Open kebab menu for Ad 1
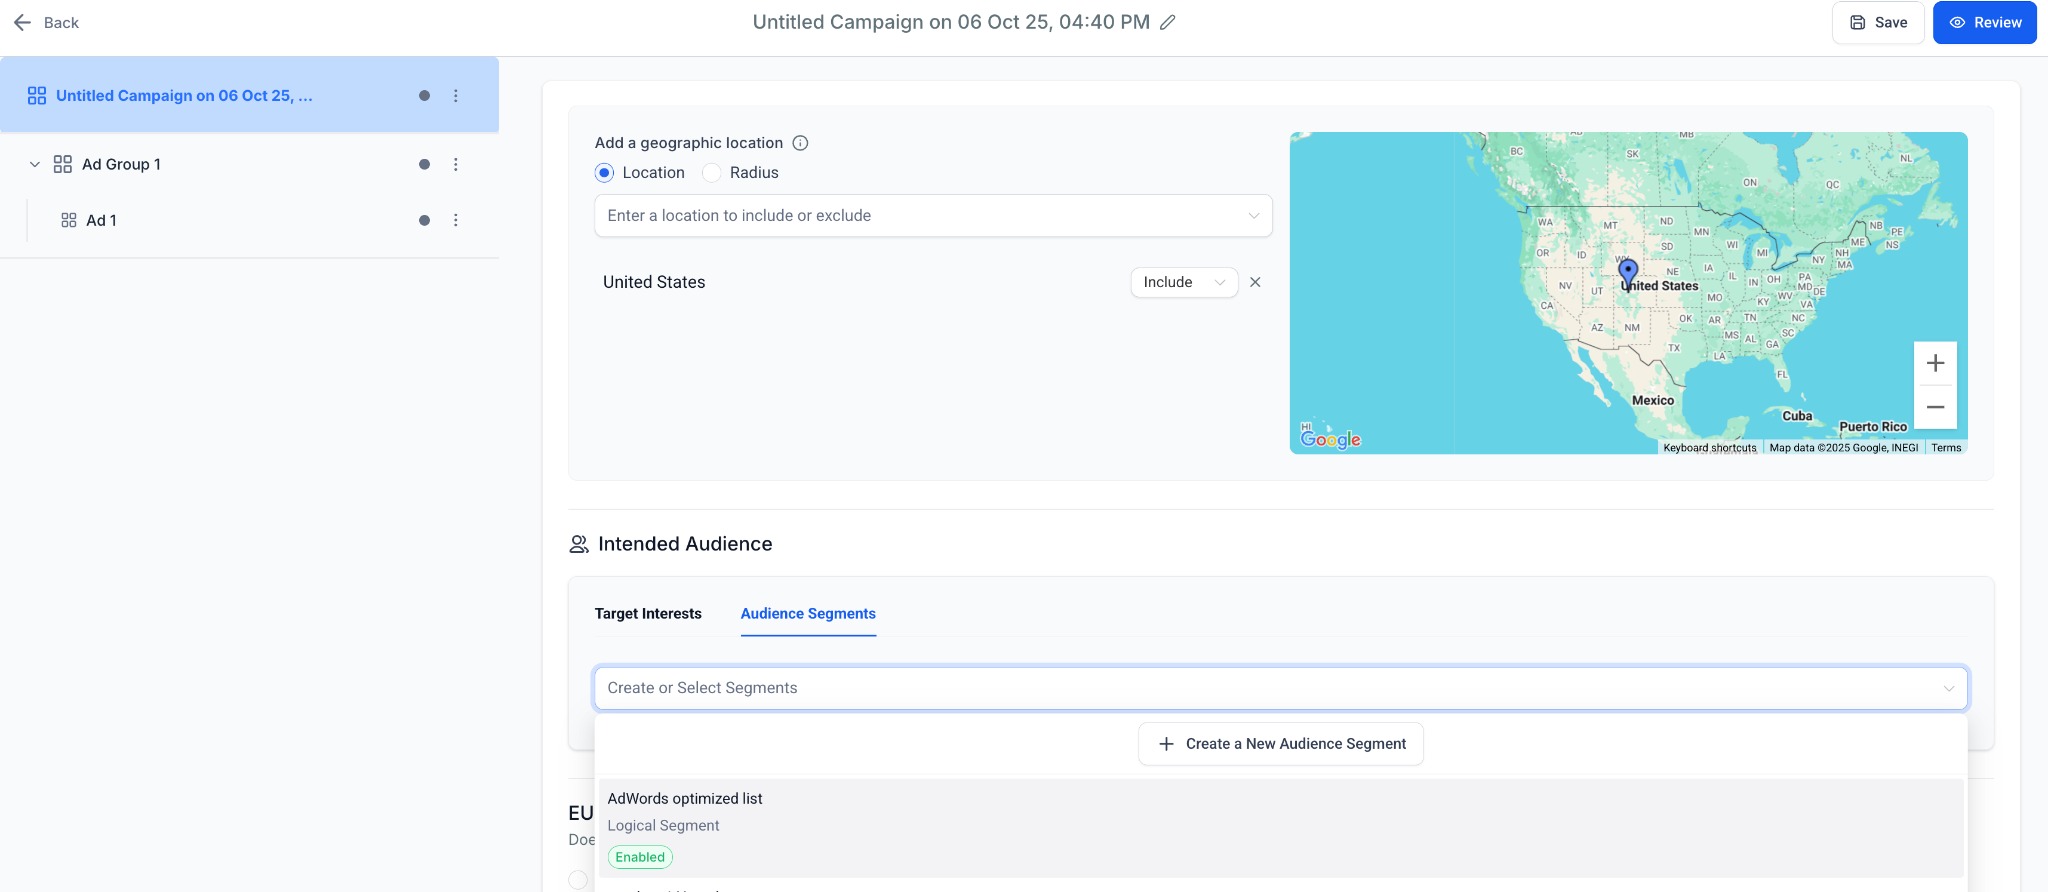 [456, 220]
